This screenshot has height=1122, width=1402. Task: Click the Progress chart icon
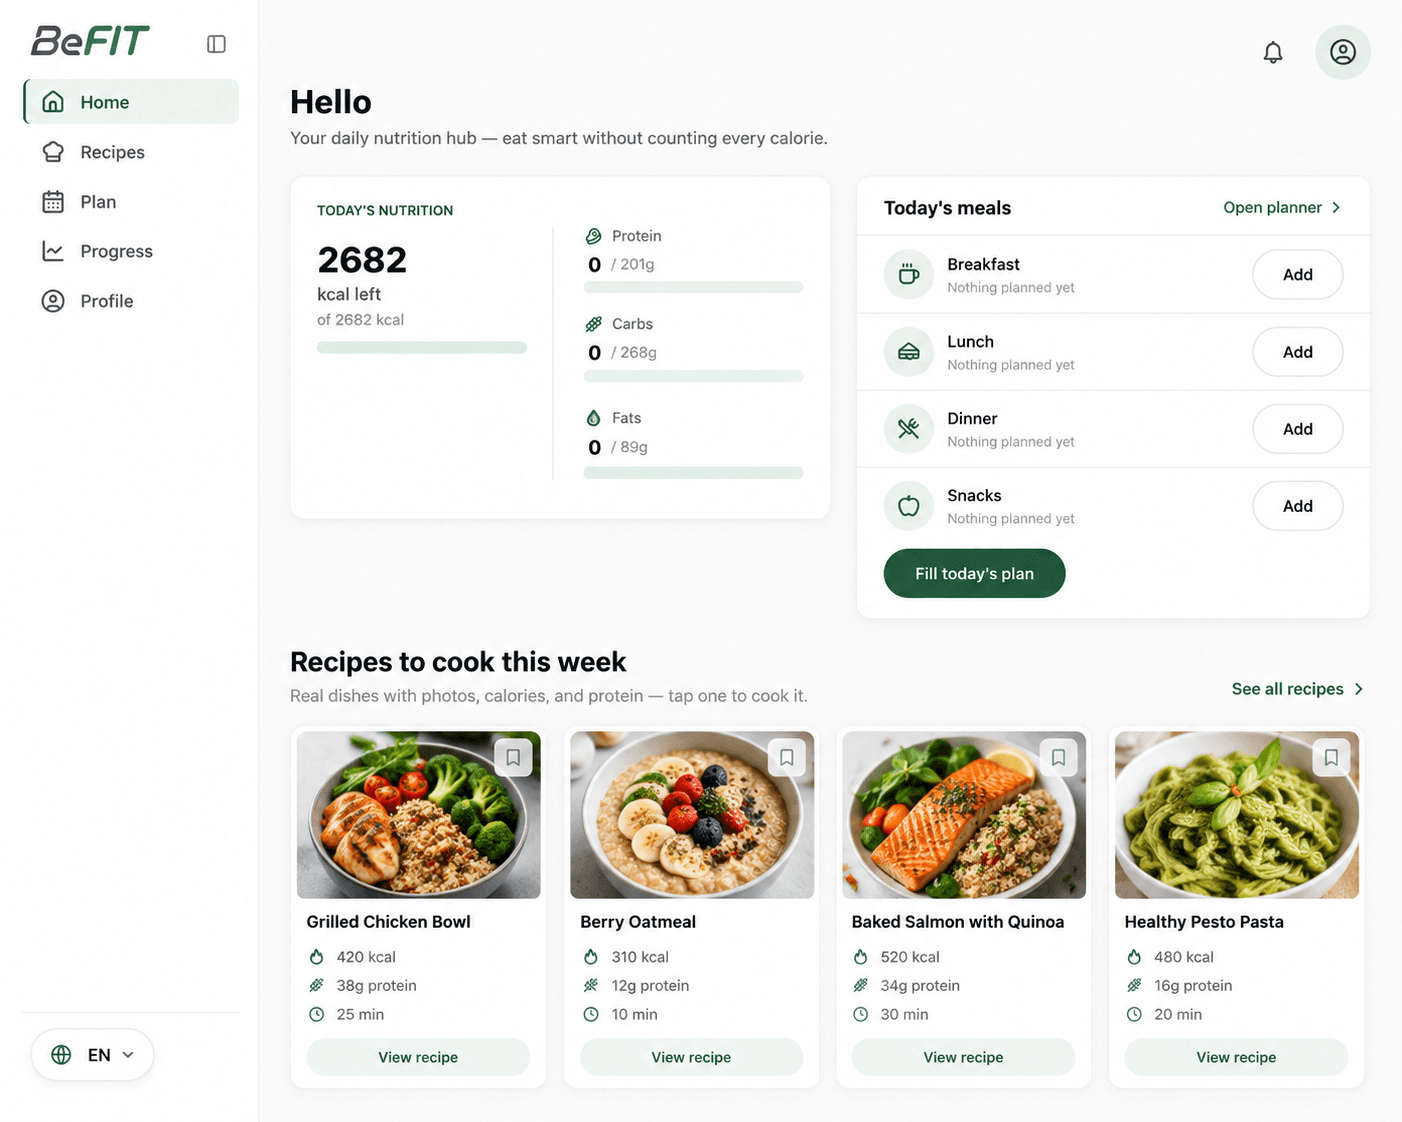53,251
